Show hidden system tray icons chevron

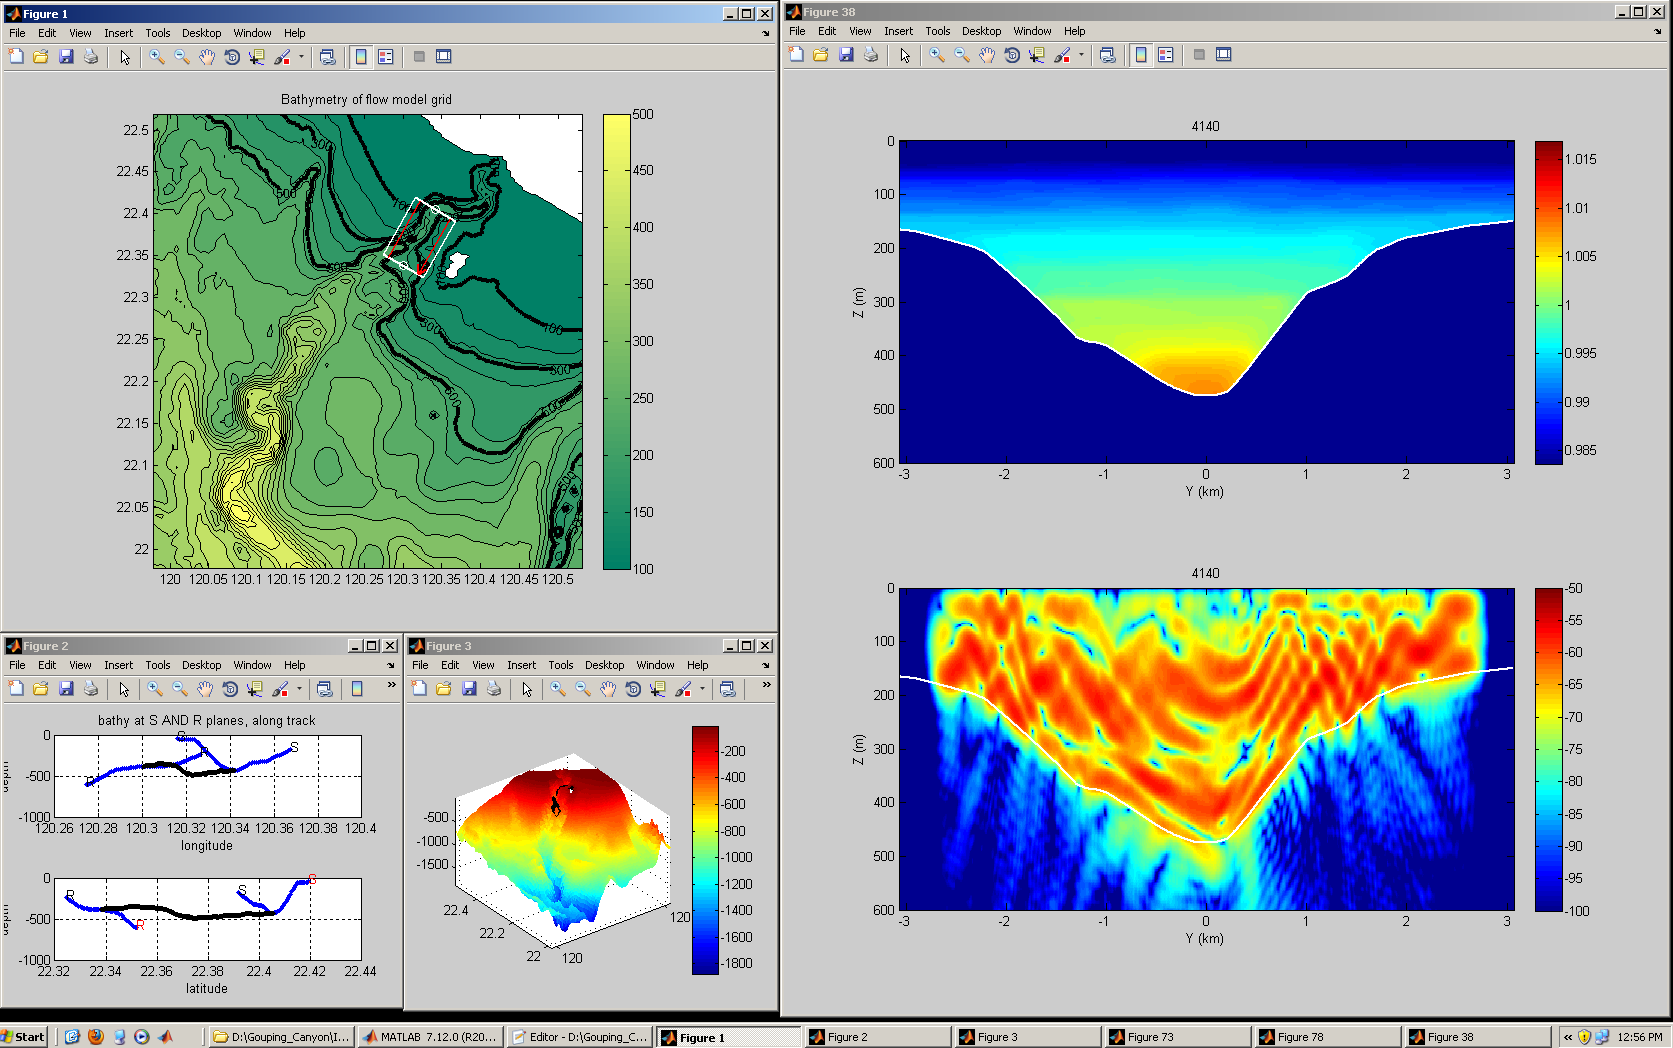click(x=1568, y=1037)
